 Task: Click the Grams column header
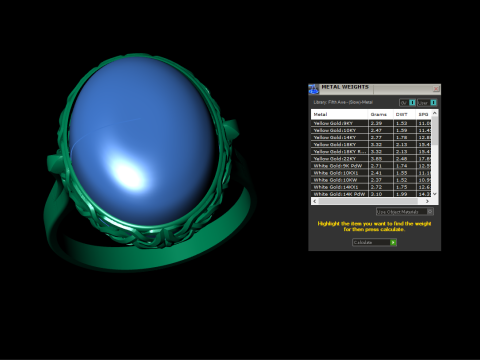[381, 114]
